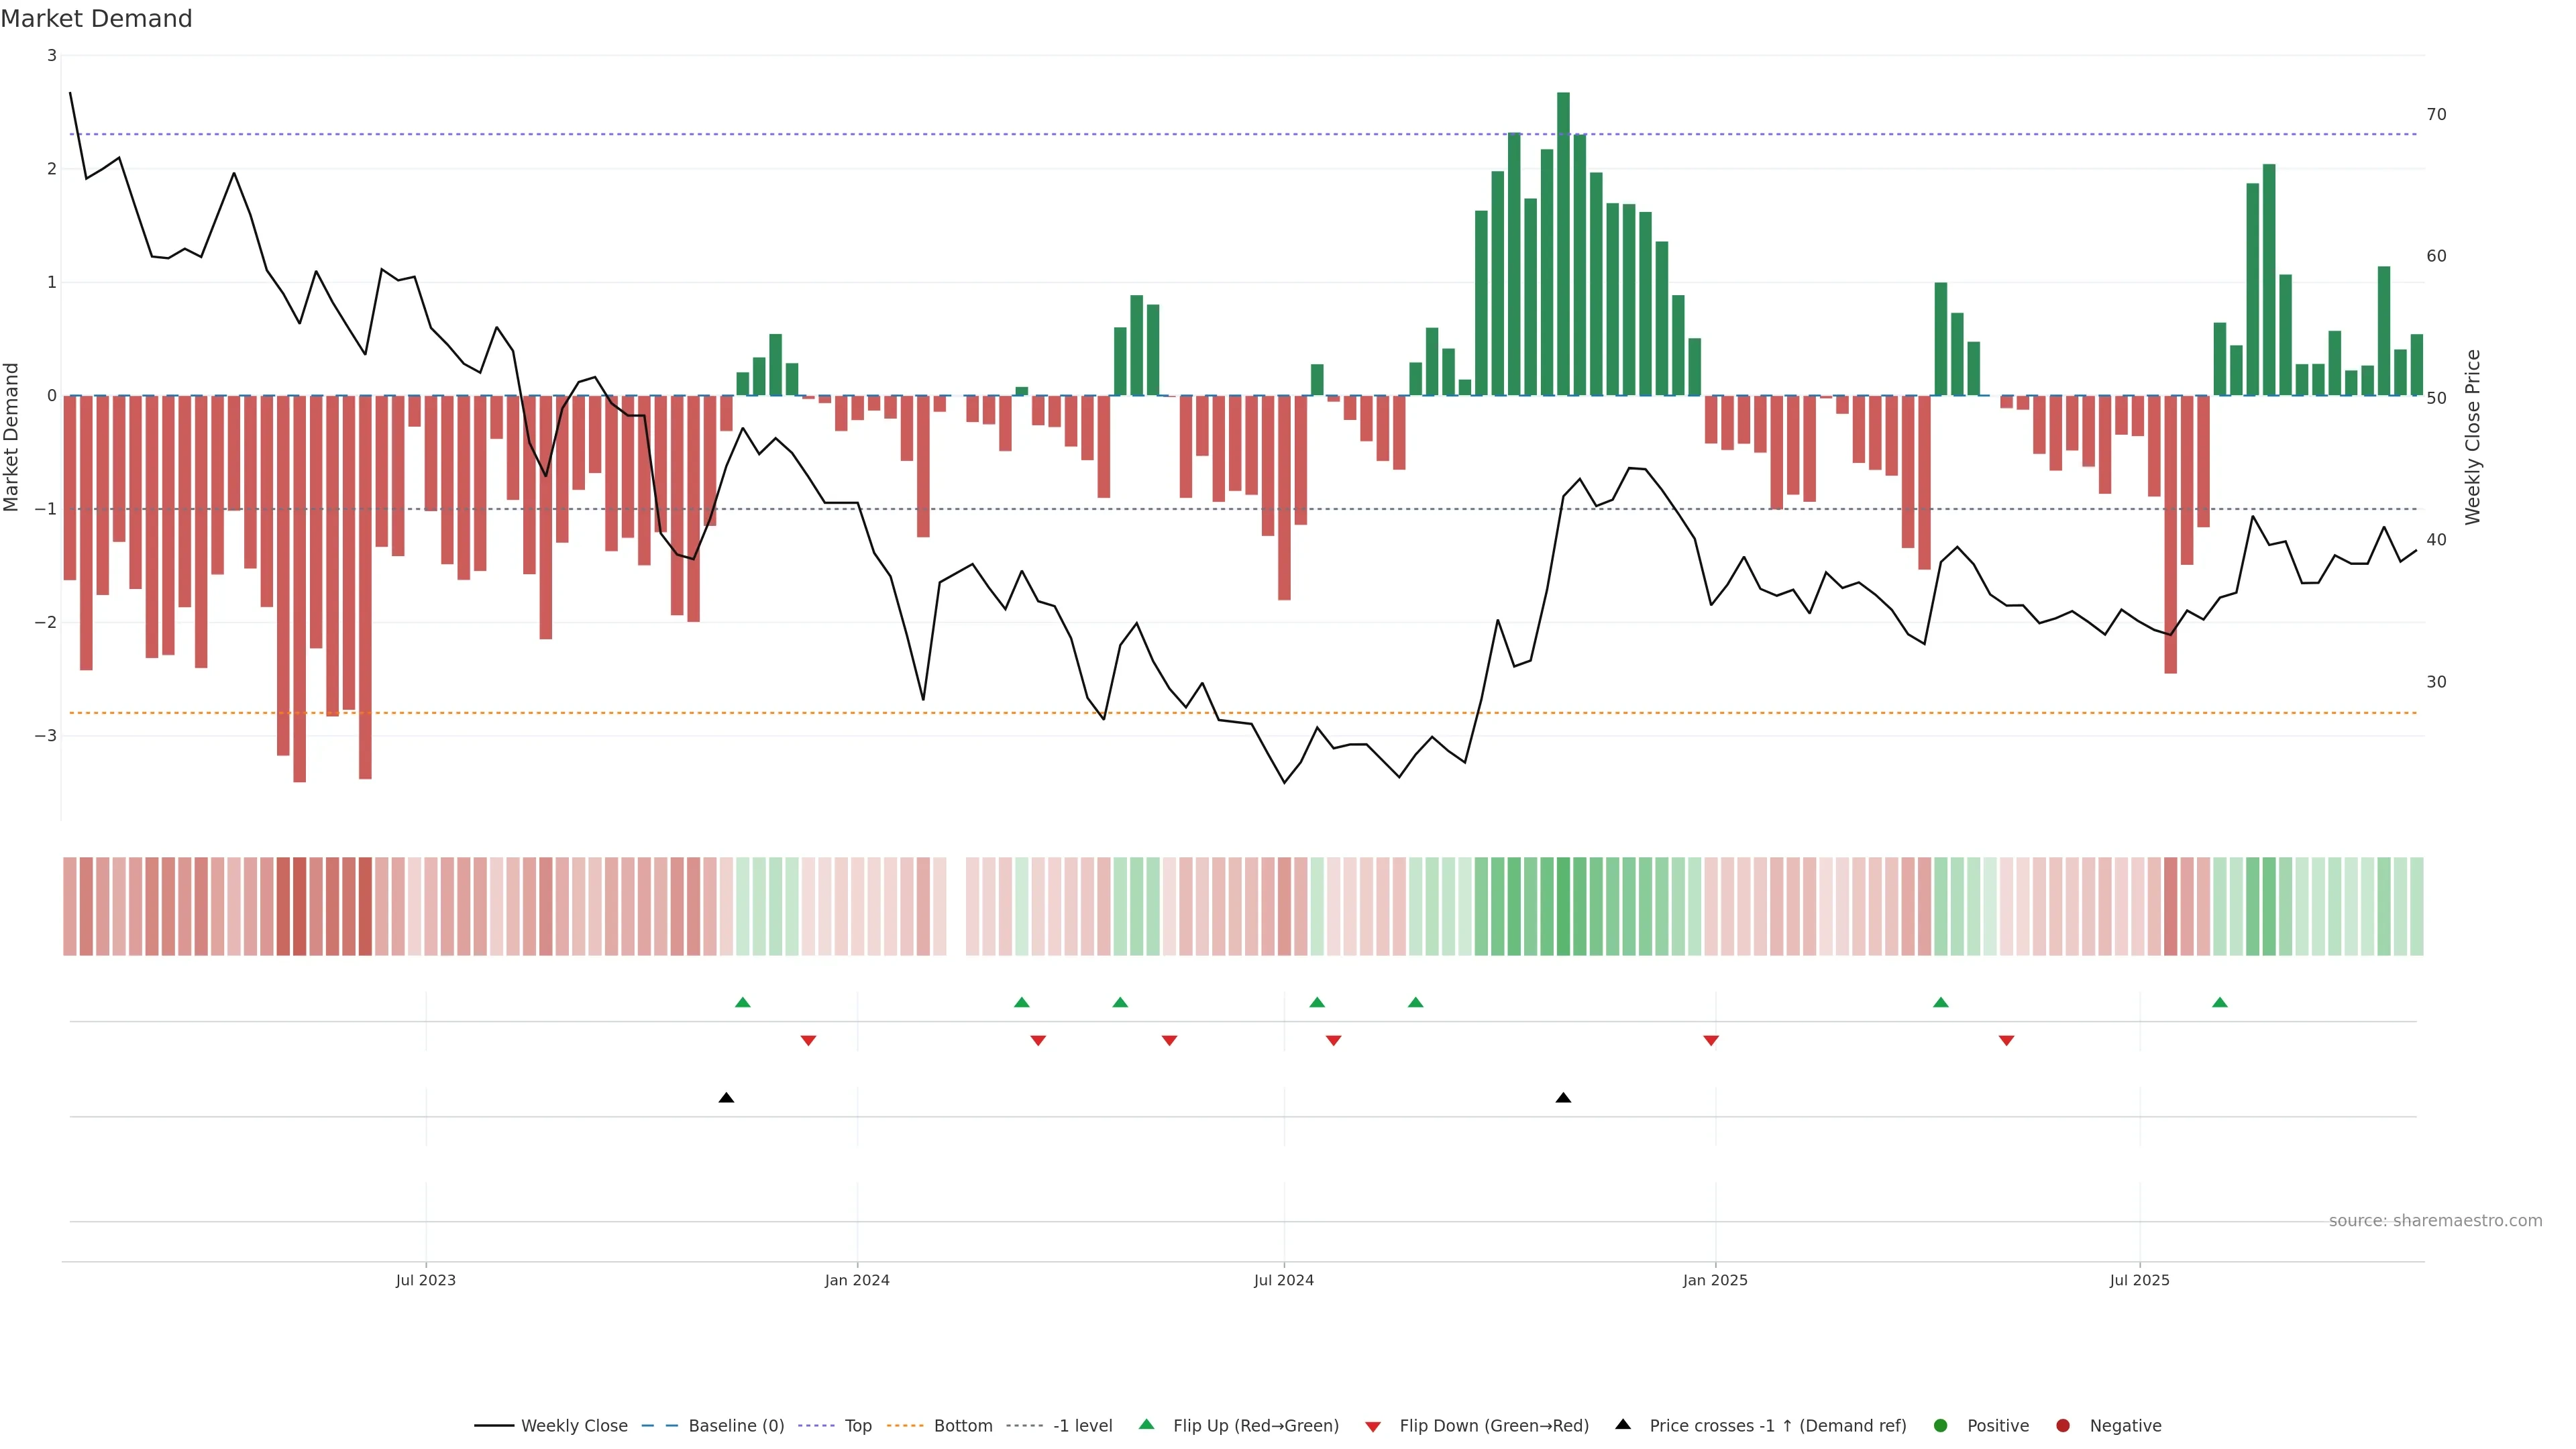Click the green Positive circle in the legend
2576x1449 pixels.
click(x=1940, y=1425)
